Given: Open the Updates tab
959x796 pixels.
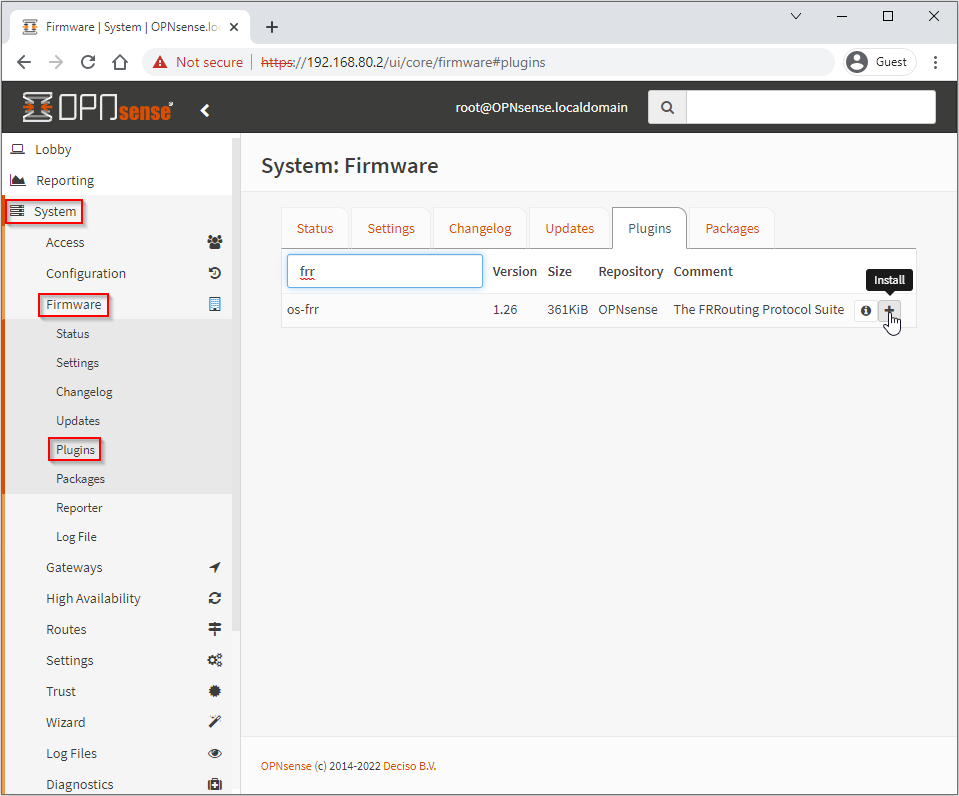Looking at the screenshot, I should 570,228.
